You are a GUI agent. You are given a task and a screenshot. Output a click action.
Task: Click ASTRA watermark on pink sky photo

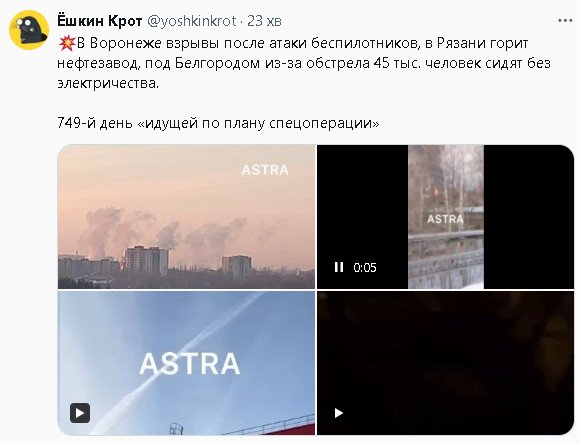pyautogui.click(x=265, y=170)
